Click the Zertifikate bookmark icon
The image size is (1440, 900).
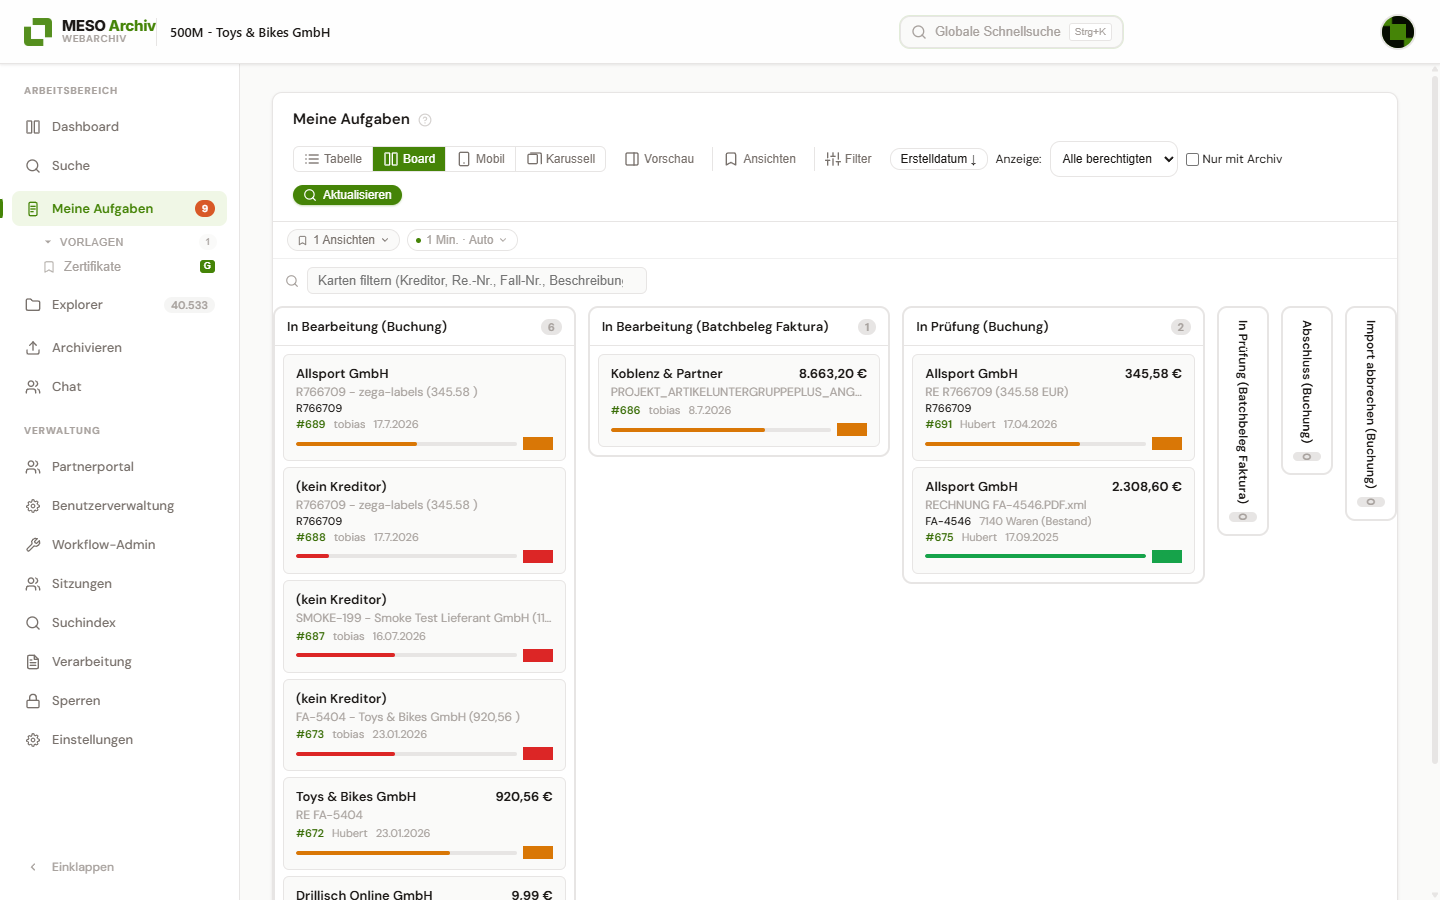pyautogui.click(x=49, y=267)
